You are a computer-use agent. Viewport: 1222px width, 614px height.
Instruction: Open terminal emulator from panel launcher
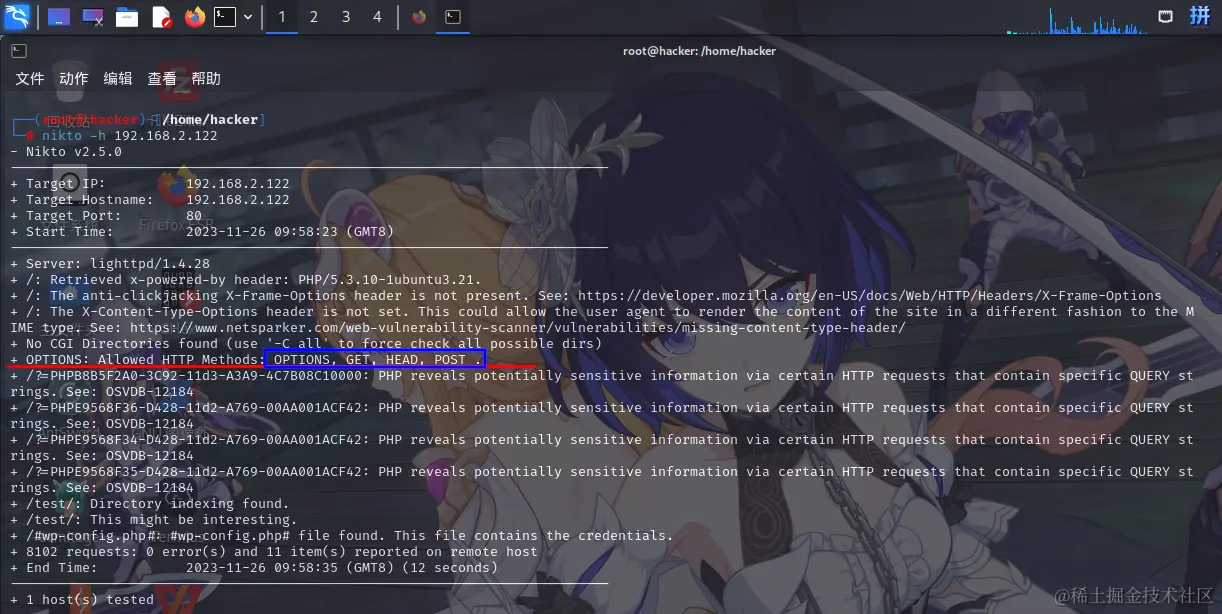pos(226,17)
